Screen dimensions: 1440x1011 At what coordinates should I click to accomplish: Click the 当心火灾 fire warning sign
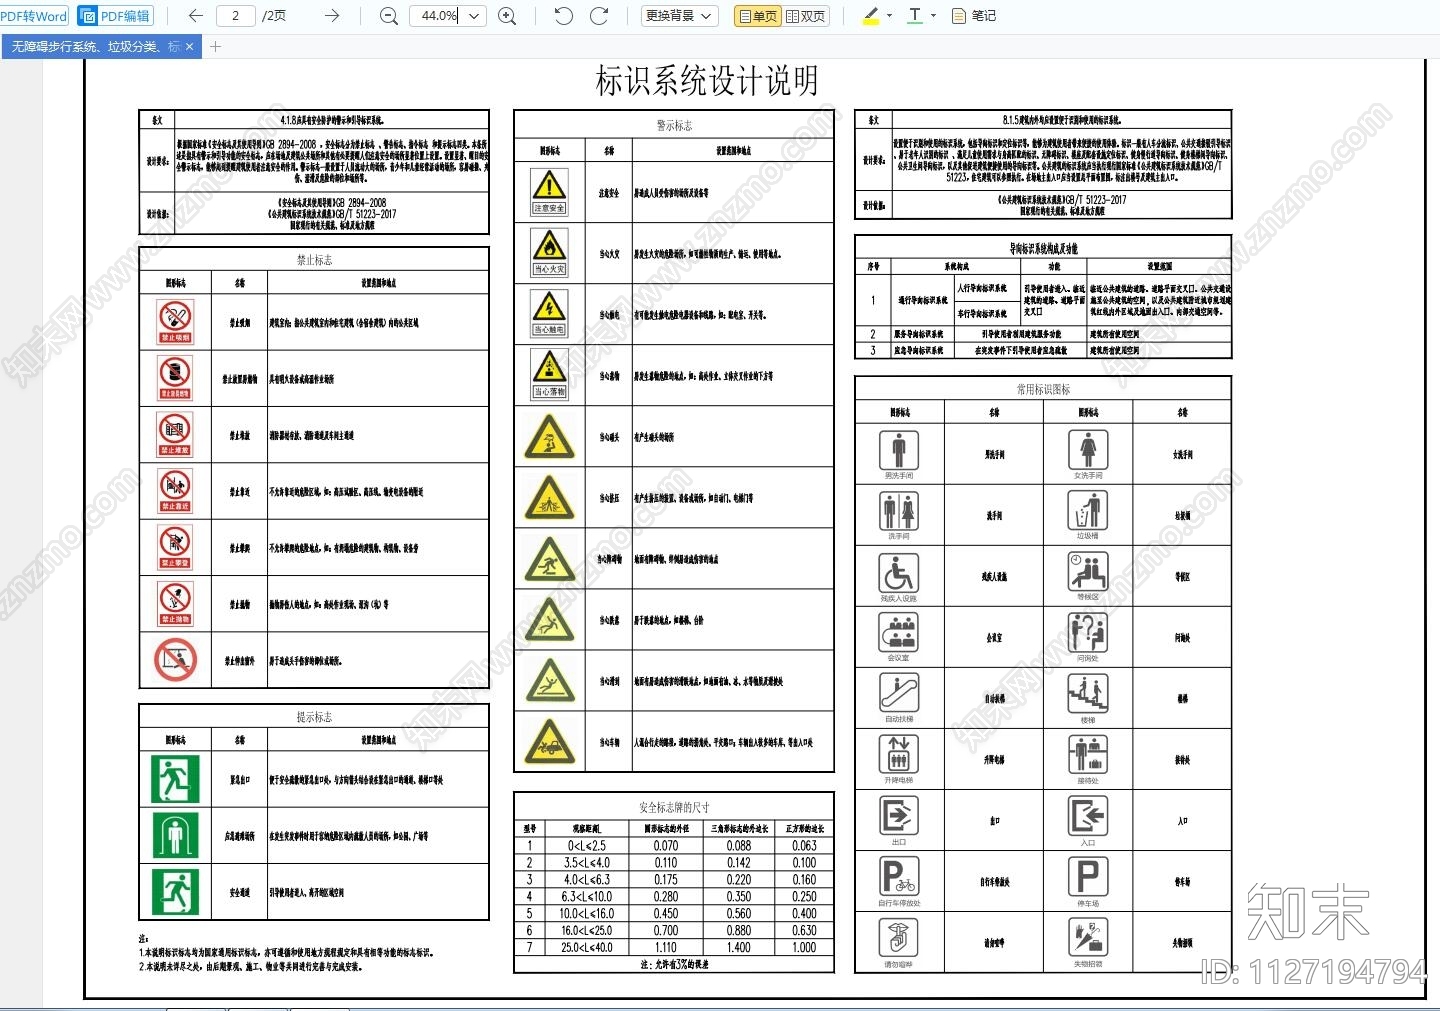549,252
